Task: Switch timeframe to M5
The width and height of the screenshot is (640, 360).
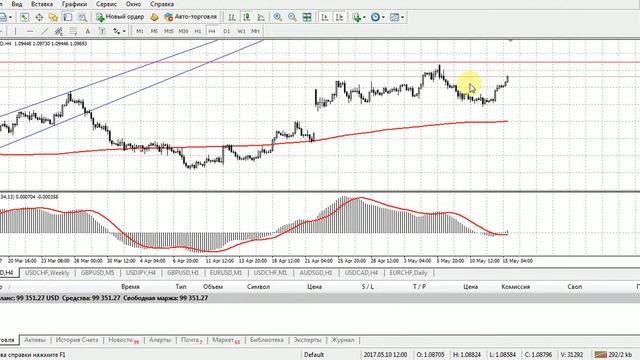Action: [154, 31]
